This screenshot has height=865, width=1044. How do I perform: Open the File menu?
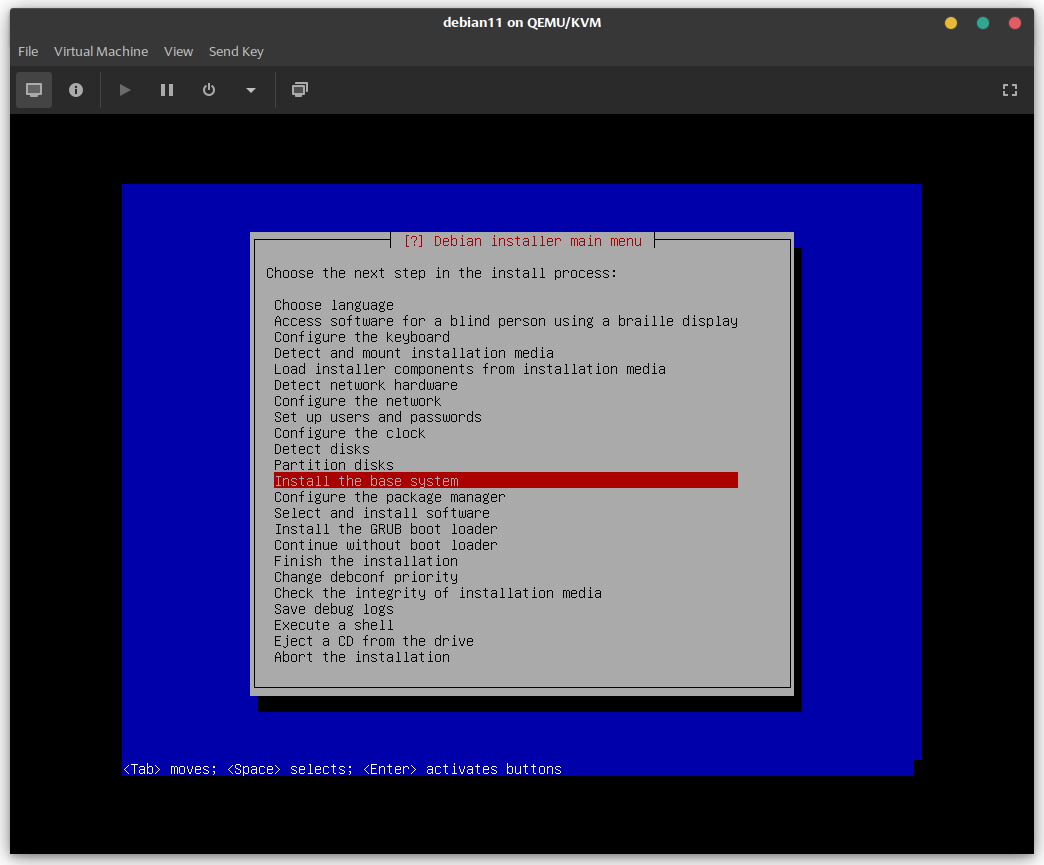(28, 51)
